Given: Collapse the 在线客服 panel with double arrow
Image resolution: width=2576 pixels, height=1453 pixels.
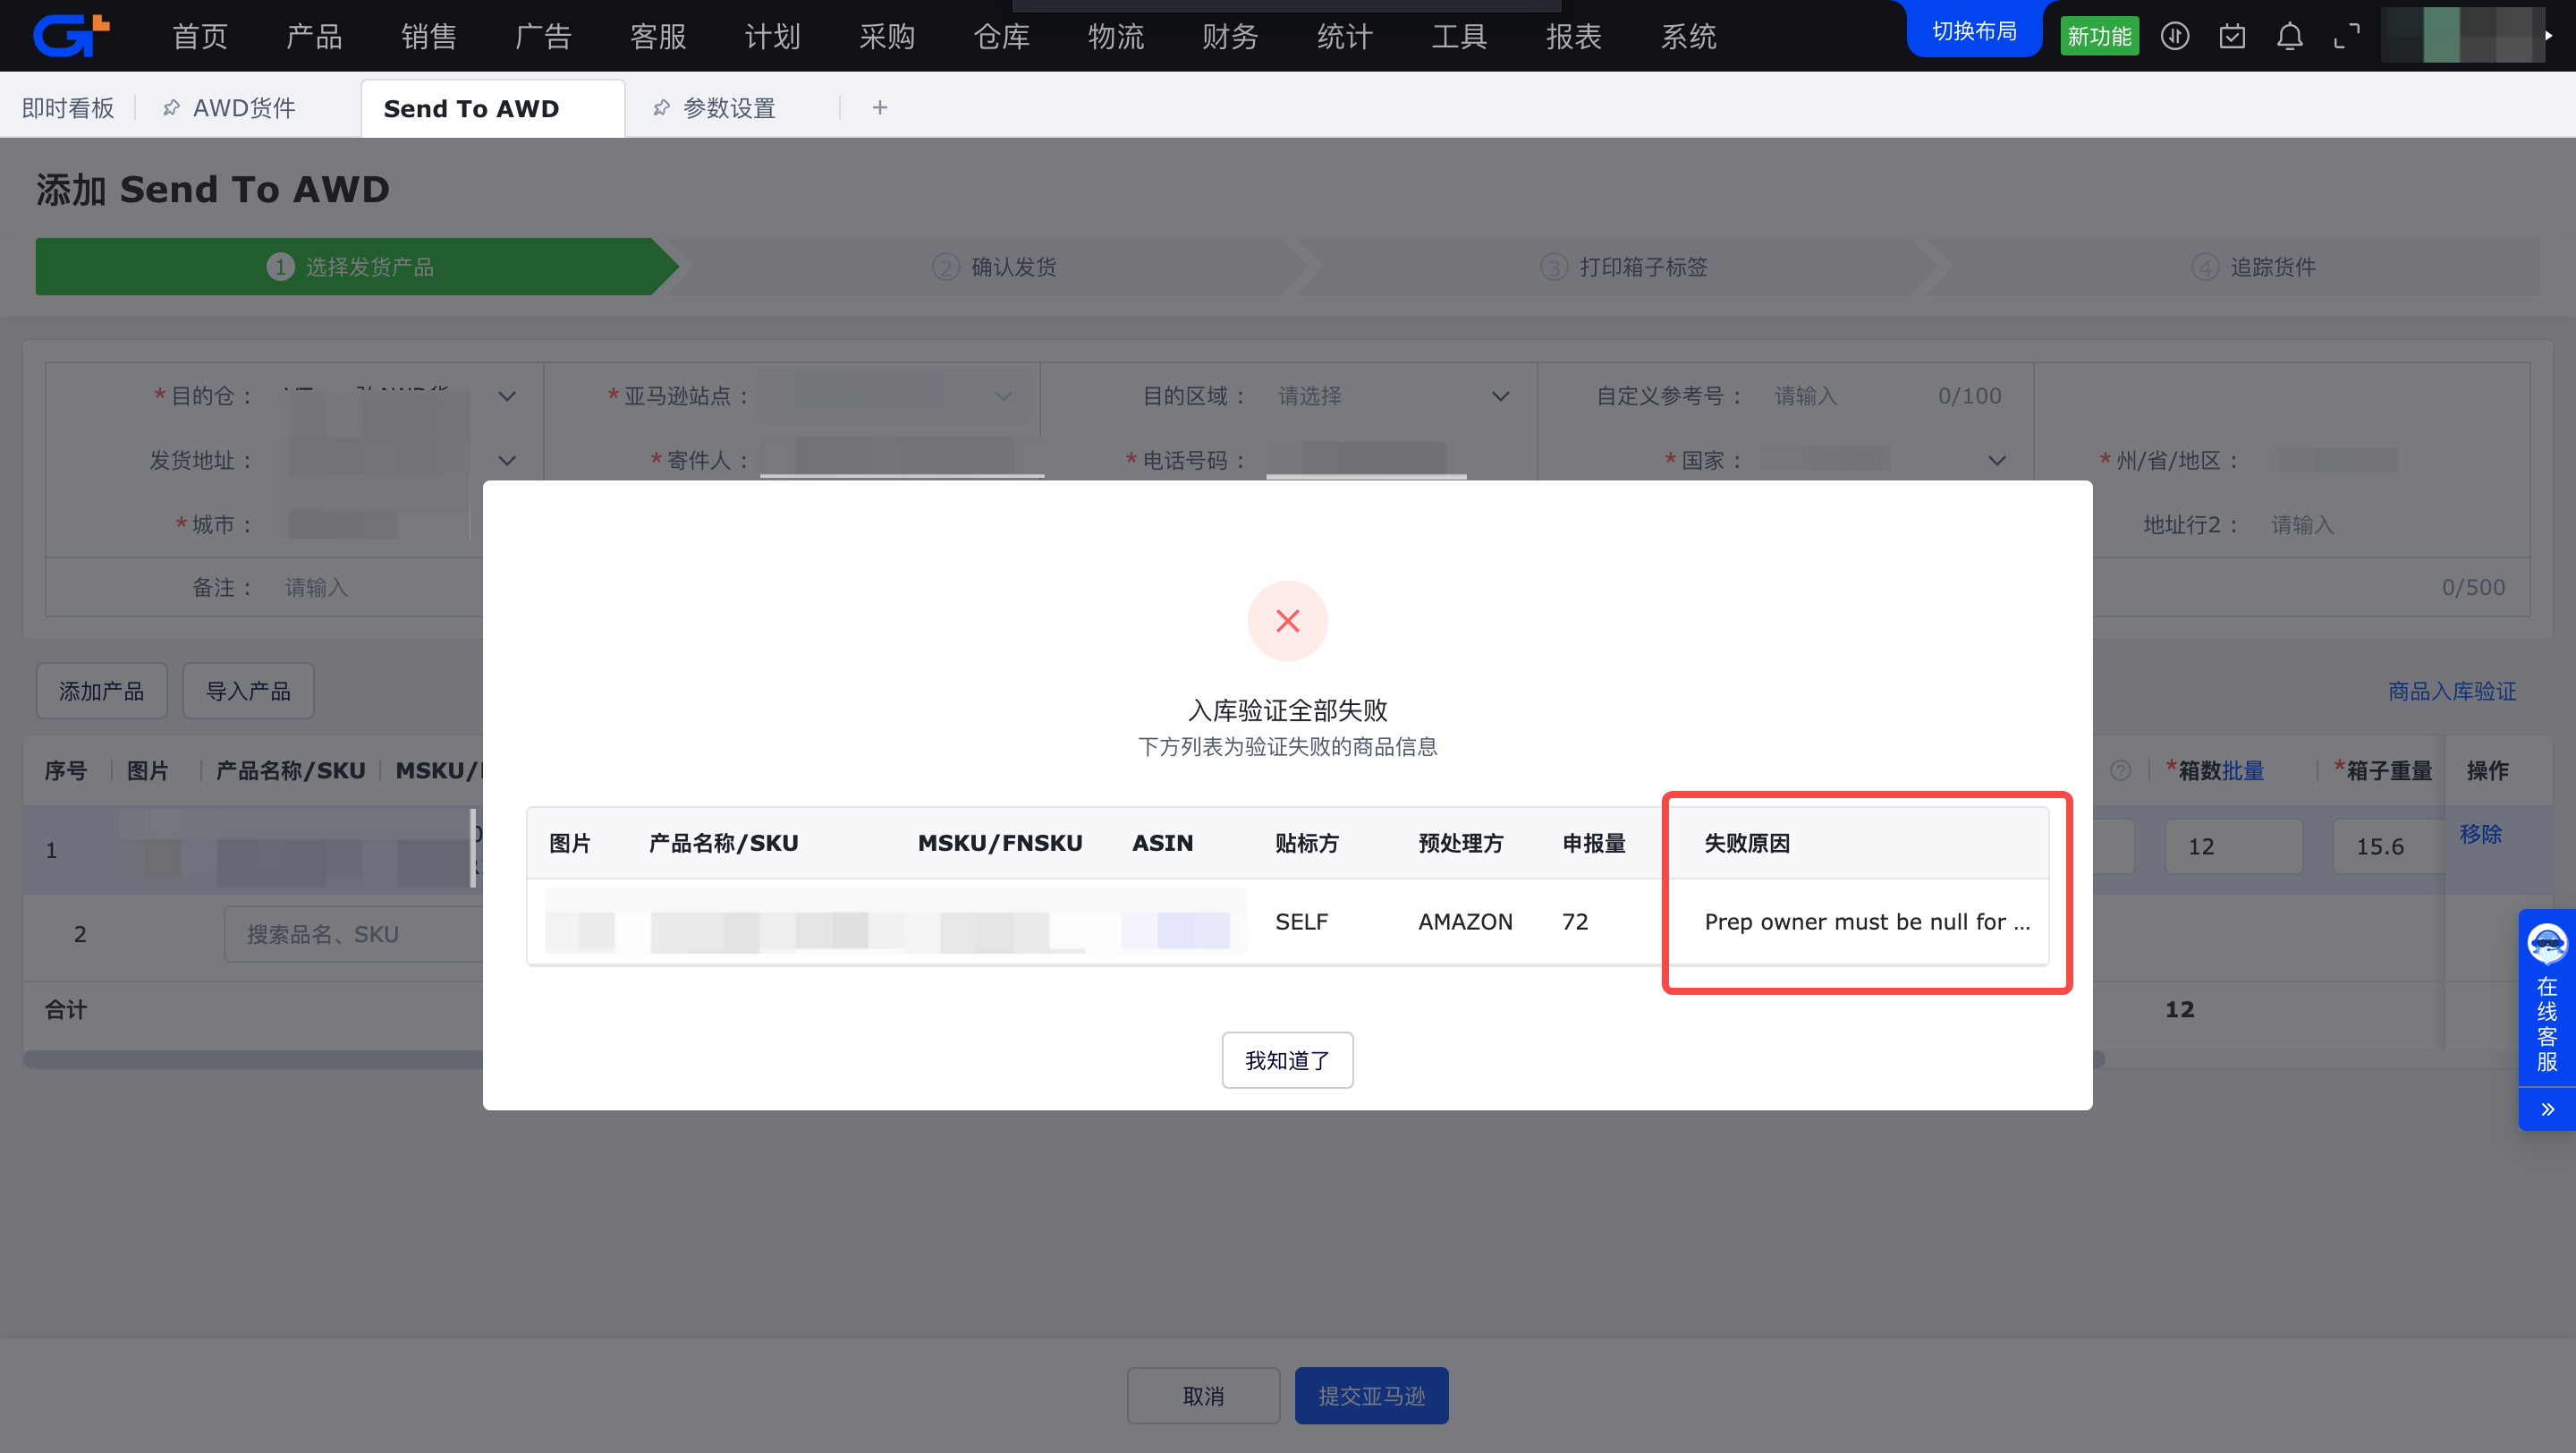Looking at the screenshot, I should coord(2546,1108).
